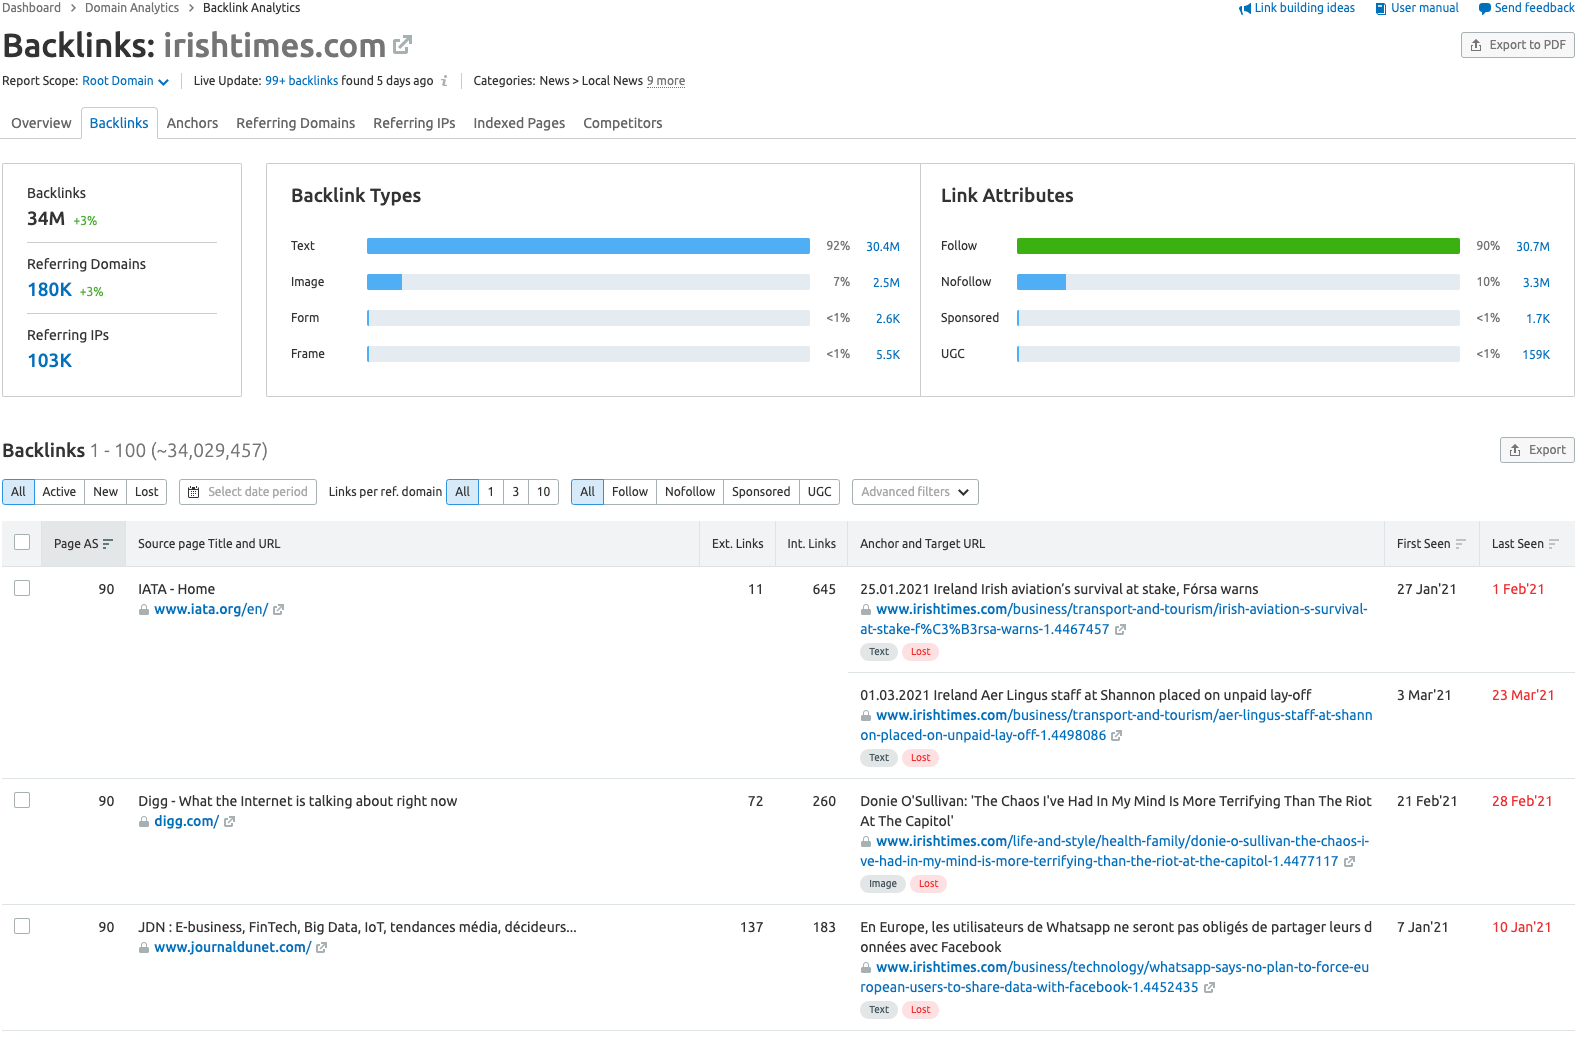Switch to the Competitors tab
The height and width of the screenshot is (1039, 1576).
(623, 123)
